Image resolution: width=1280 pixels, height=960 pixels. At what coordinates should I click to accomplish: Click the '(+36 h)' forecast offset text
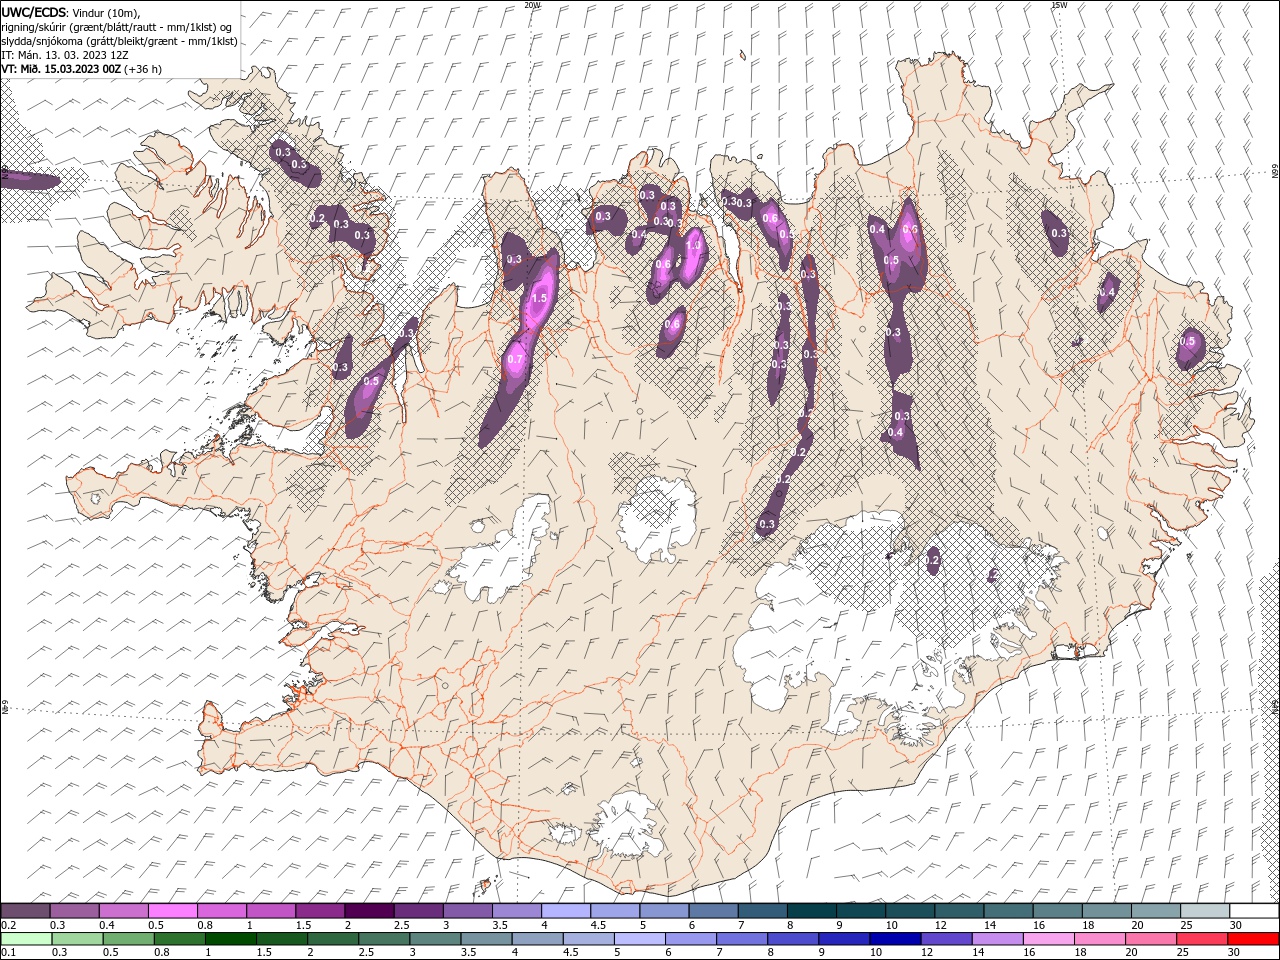pos(143,69)
